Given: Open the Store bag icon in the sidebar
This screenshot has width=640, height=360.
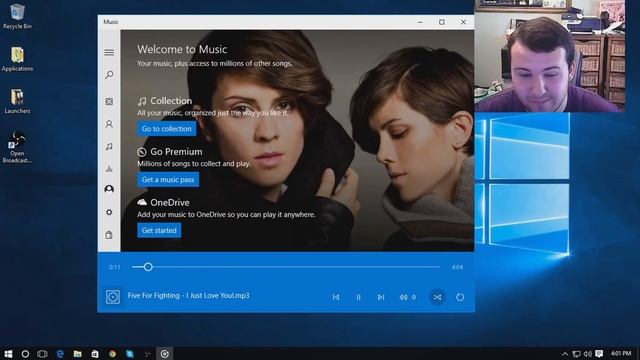Looking at the screenshot, I should pyautogui.click(x=109, y=235).
